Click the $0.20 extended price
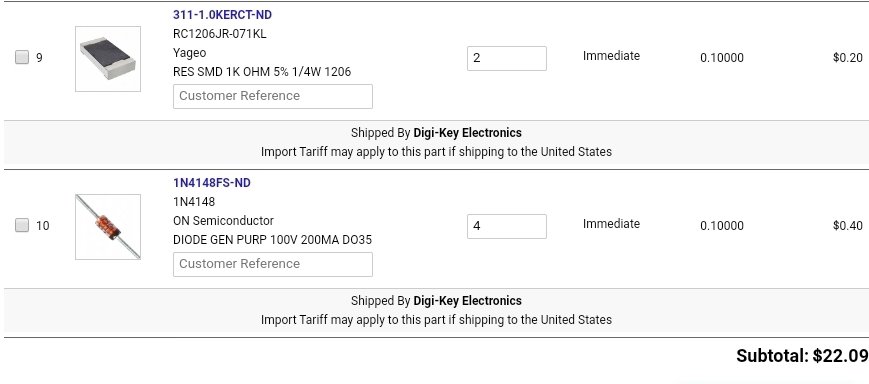Screen dimensions: 869x384 tap(847, 58)
